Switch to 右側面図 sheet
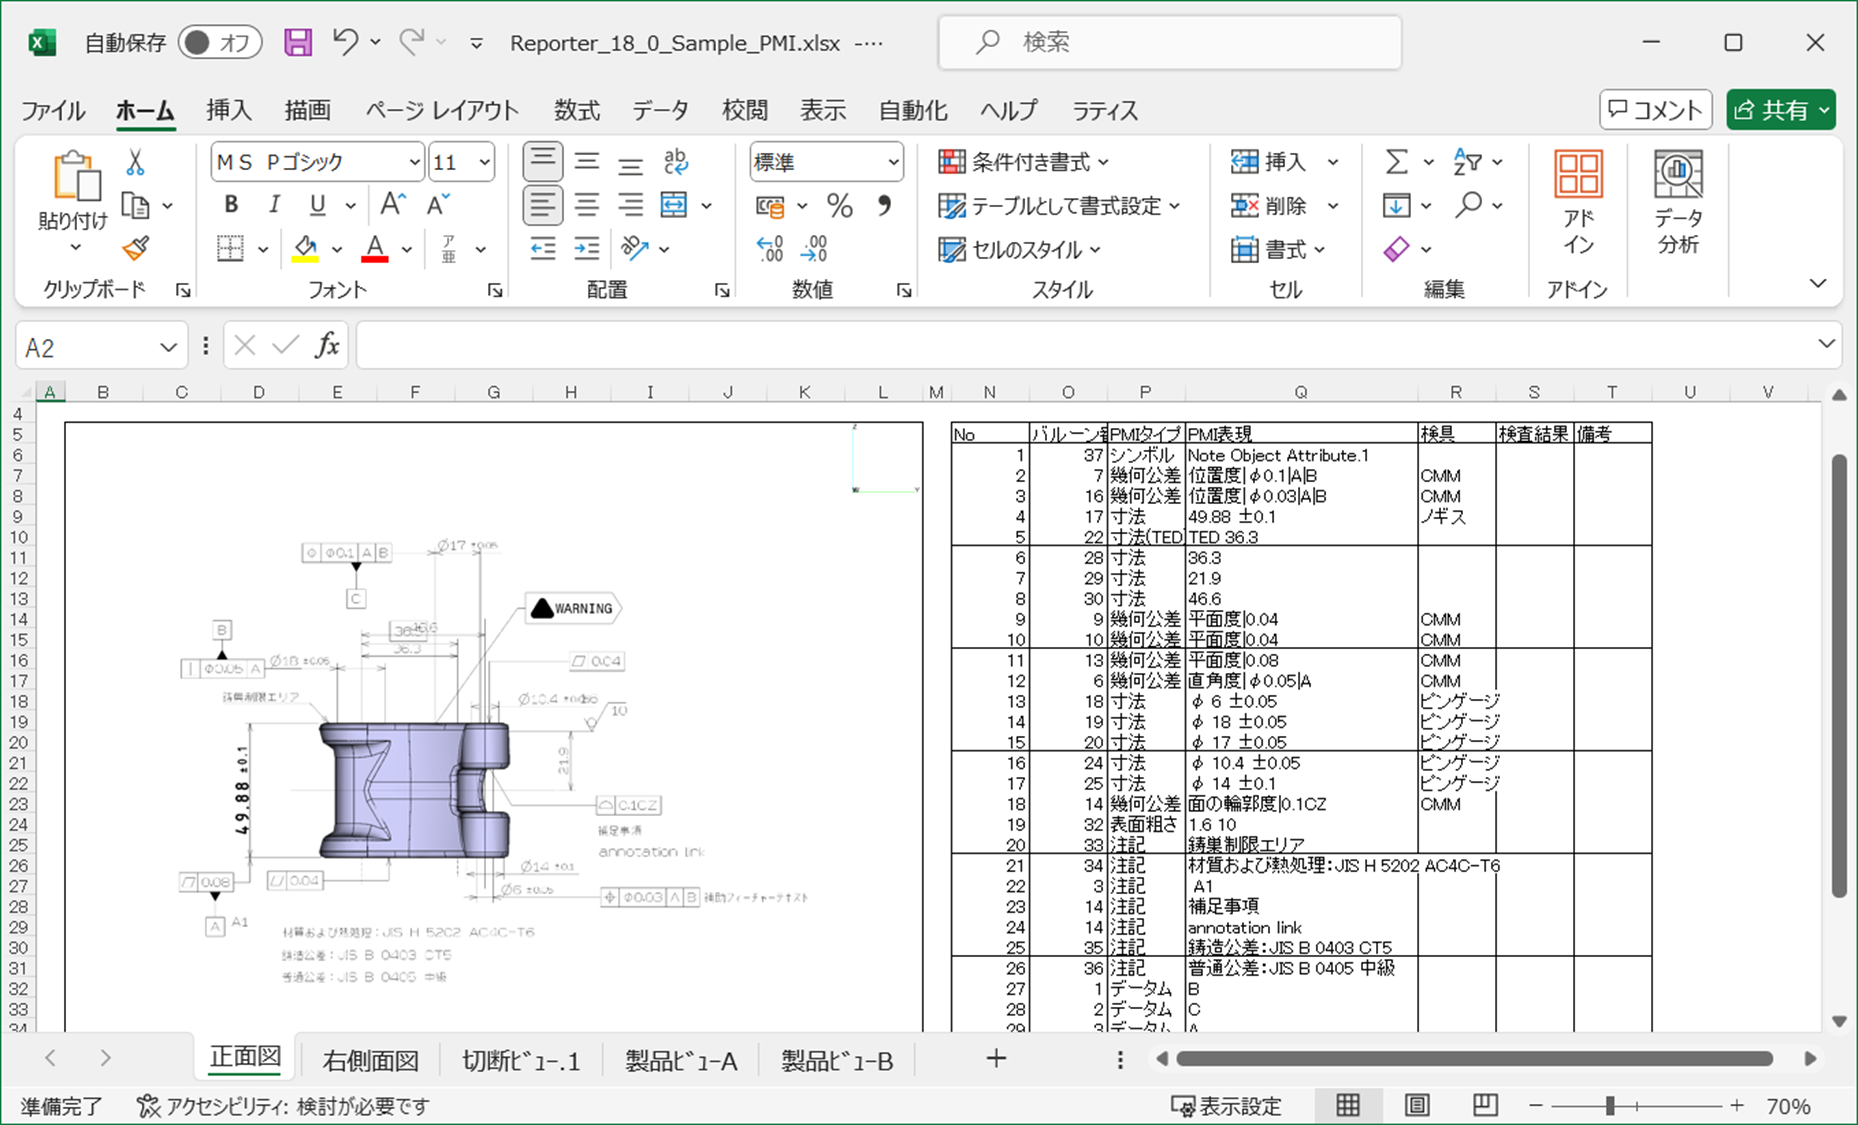The height and width of the screenshot is (1125, 1858). (x=371, y=1061)
